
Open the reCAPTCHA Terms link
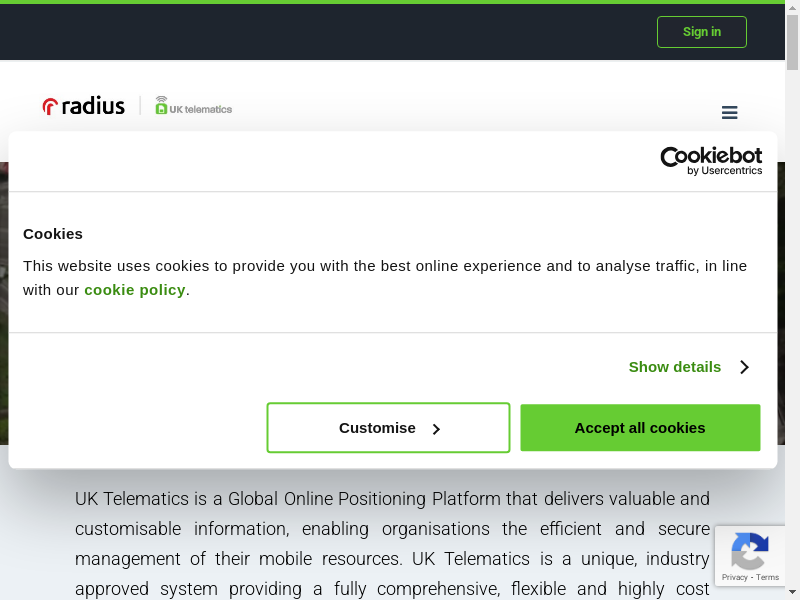(768, 577)
